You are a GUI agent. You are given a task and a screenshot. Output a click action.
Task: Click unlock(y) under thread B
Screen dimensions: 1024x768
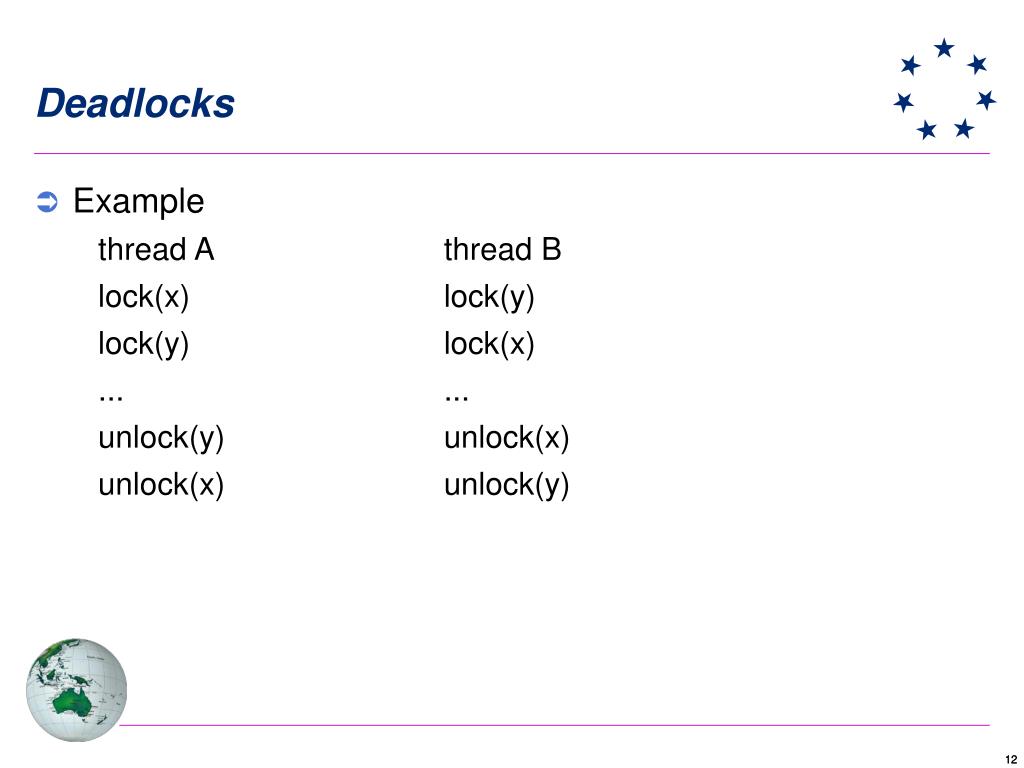coord(507,485)
